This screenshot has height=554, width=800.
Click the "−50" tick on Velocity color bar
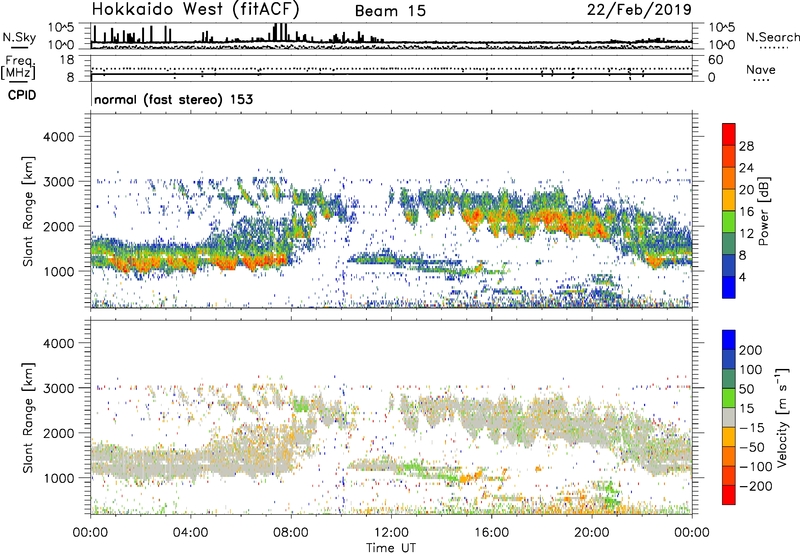tap(752, 447)
